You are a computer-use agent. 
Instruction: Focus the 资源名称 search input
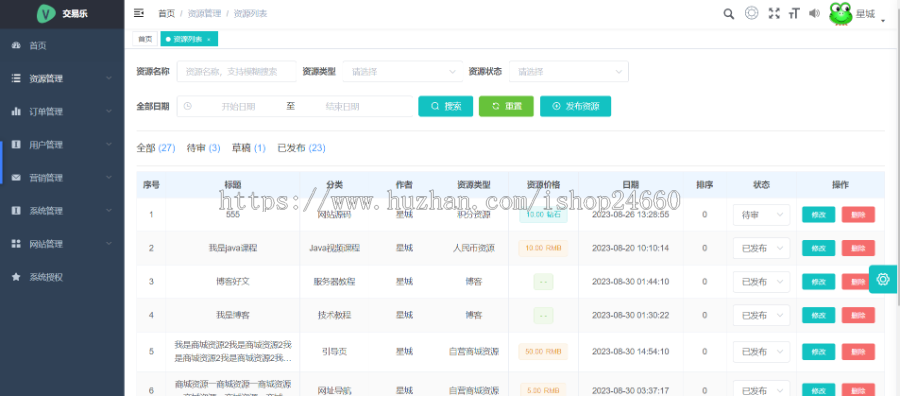click(236, 72)
